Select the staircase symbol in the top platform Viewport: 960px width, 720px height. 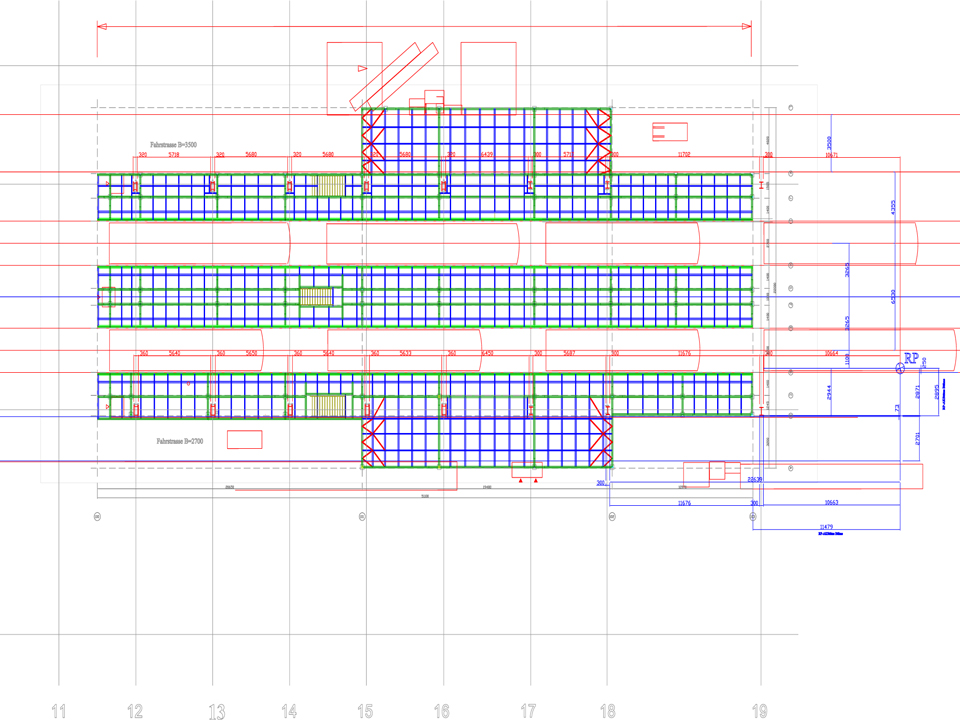(329, 185)
